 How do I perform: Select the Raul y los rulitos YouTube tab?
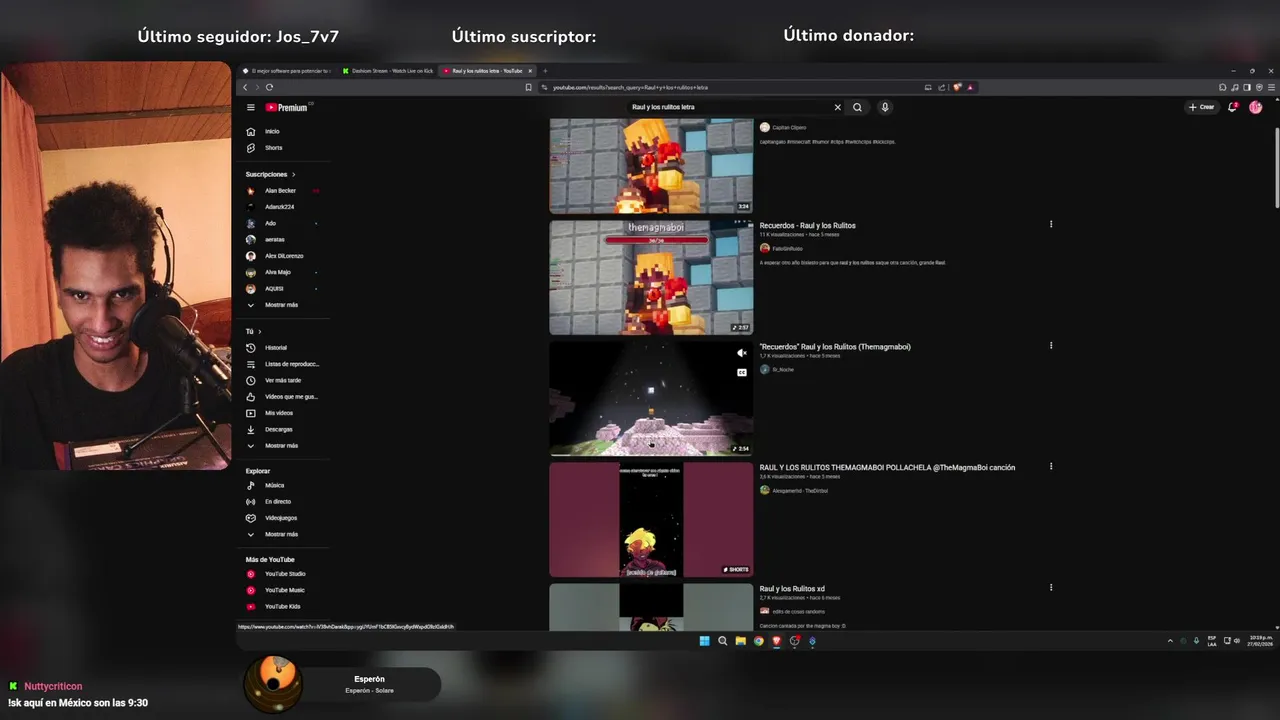coord(487,71)
